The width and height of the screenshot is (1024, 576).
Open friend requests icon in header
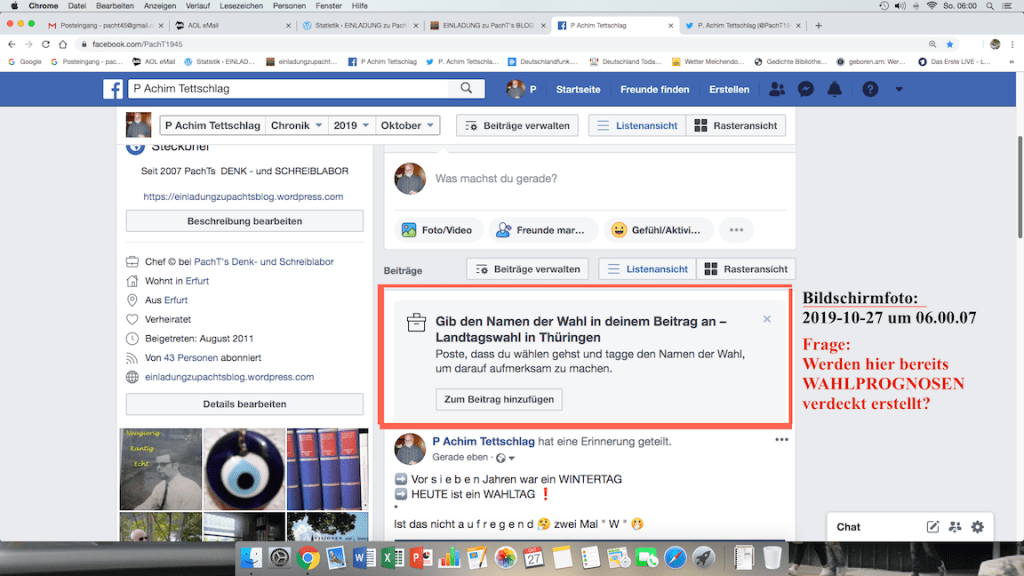(777, 89)
